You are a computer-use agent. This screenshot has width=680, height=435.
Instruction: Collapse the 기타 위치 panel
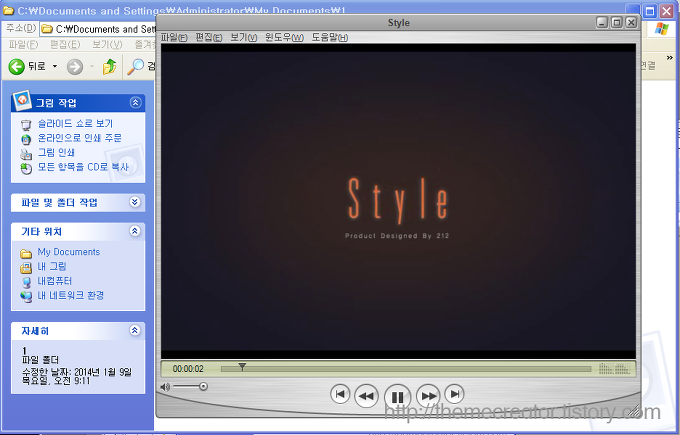click(x=135, y=231)
